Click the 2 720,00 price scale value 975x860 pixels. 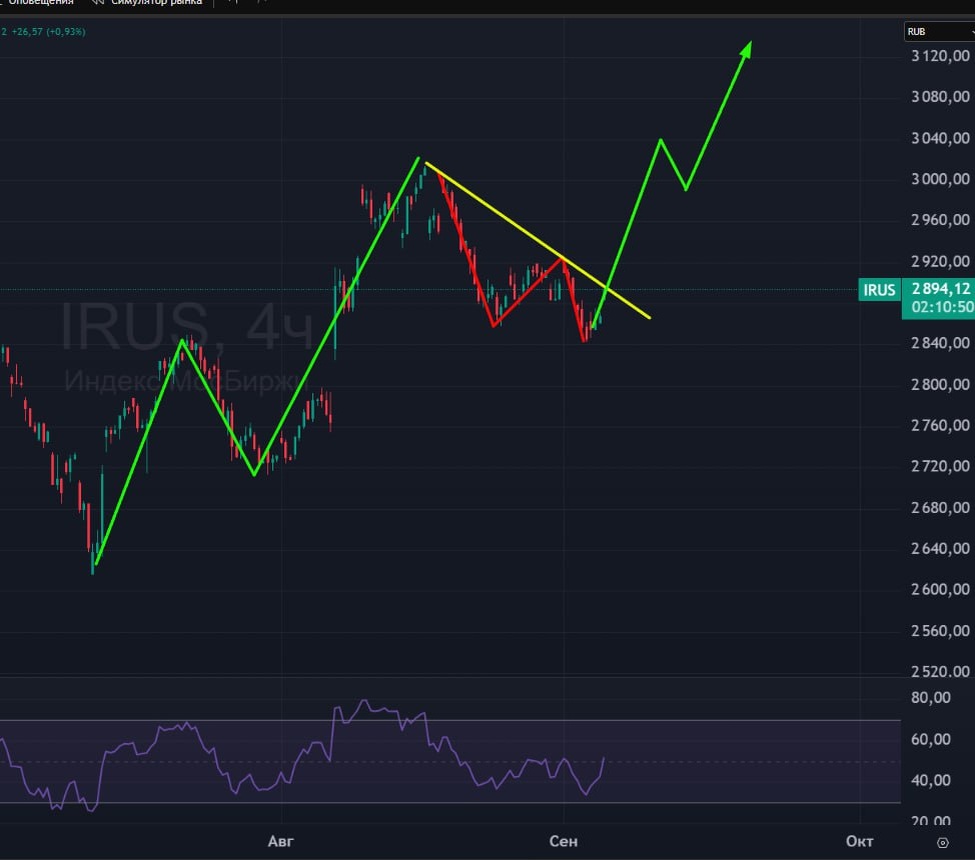coord(940,466)
